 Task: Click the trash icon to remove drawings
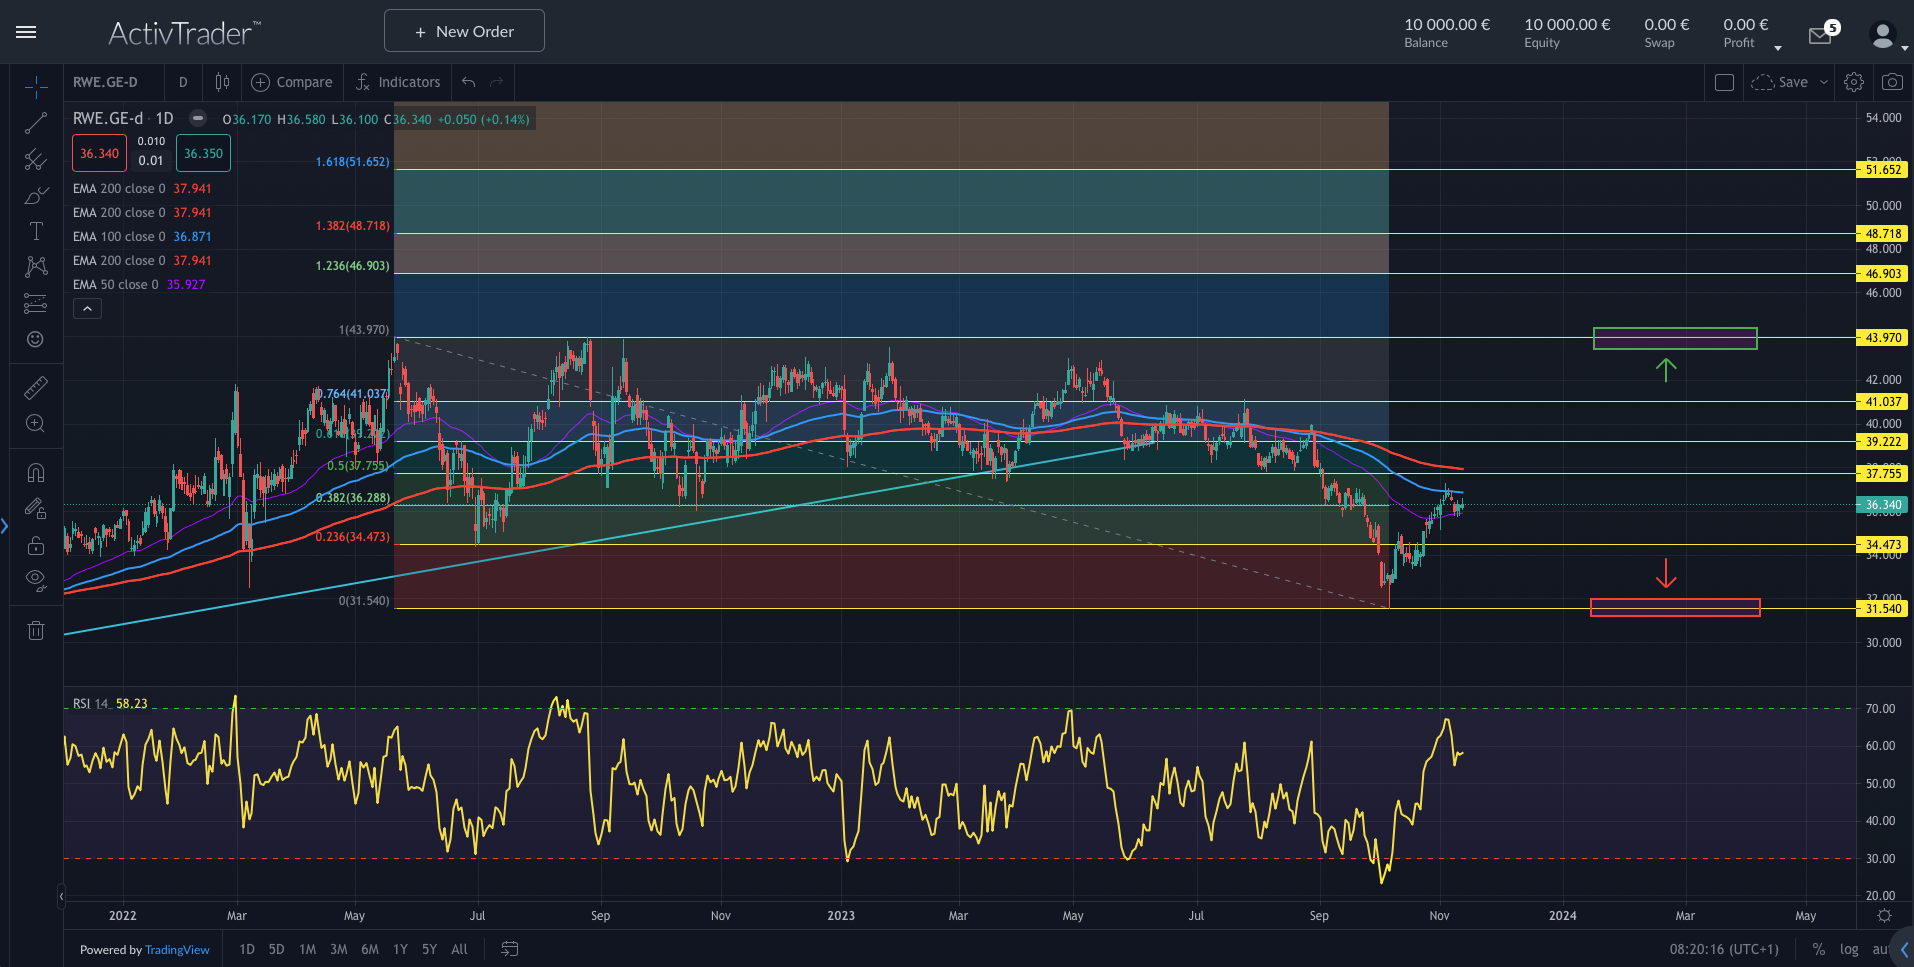click(36, 630)
